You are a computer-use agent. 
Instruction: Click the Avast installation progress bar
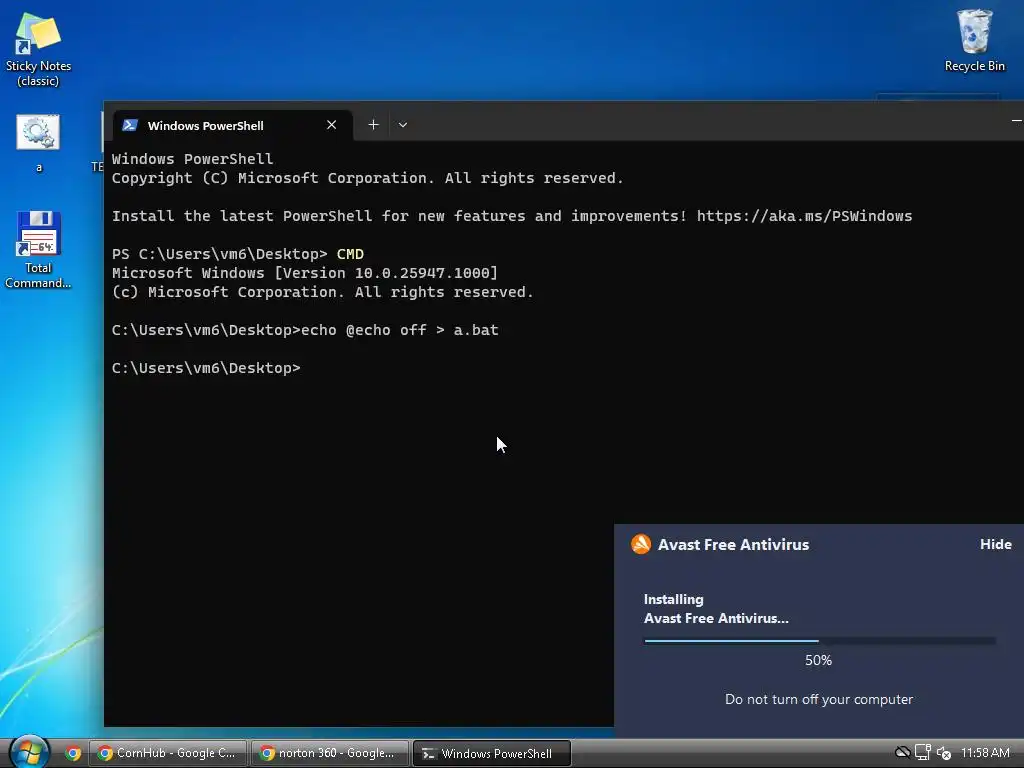pos(820,641)
